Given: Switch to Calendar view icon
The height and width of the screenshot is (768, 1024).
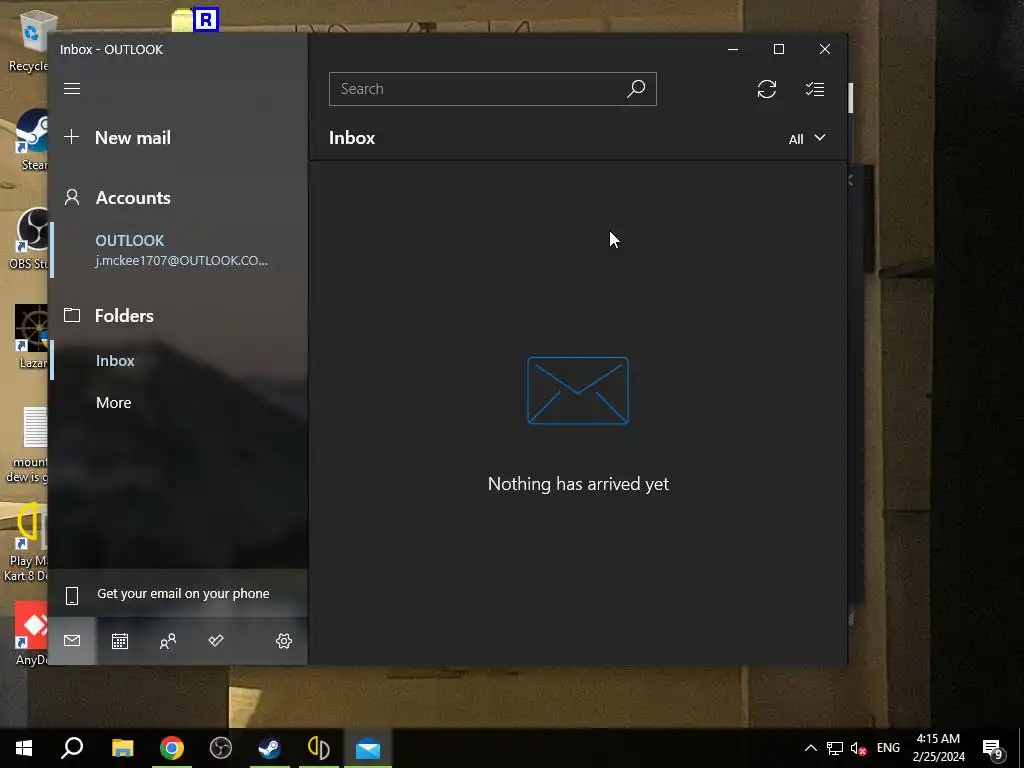Looking at the screenshot, I should coord(120,641).
